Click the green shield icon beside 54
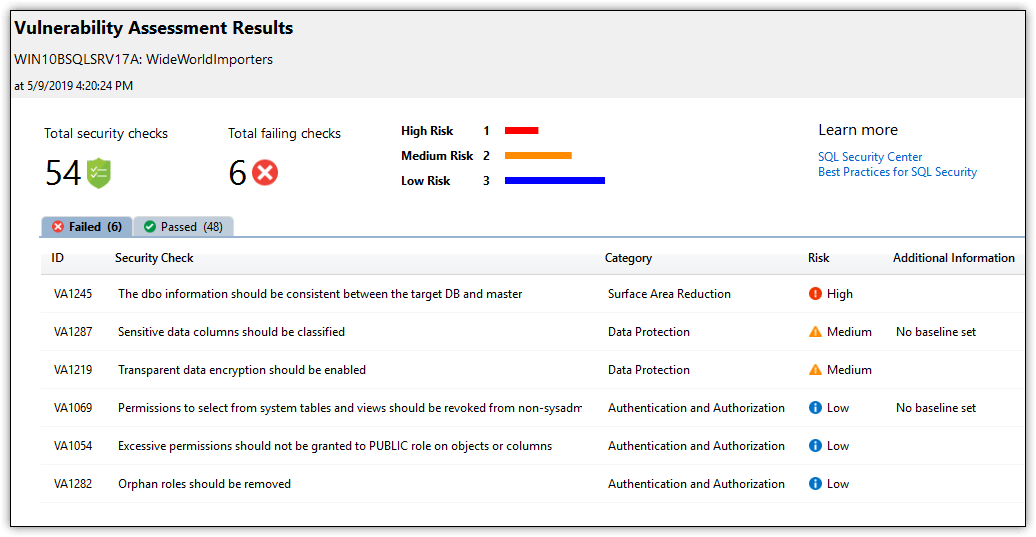 pos(98,173)
